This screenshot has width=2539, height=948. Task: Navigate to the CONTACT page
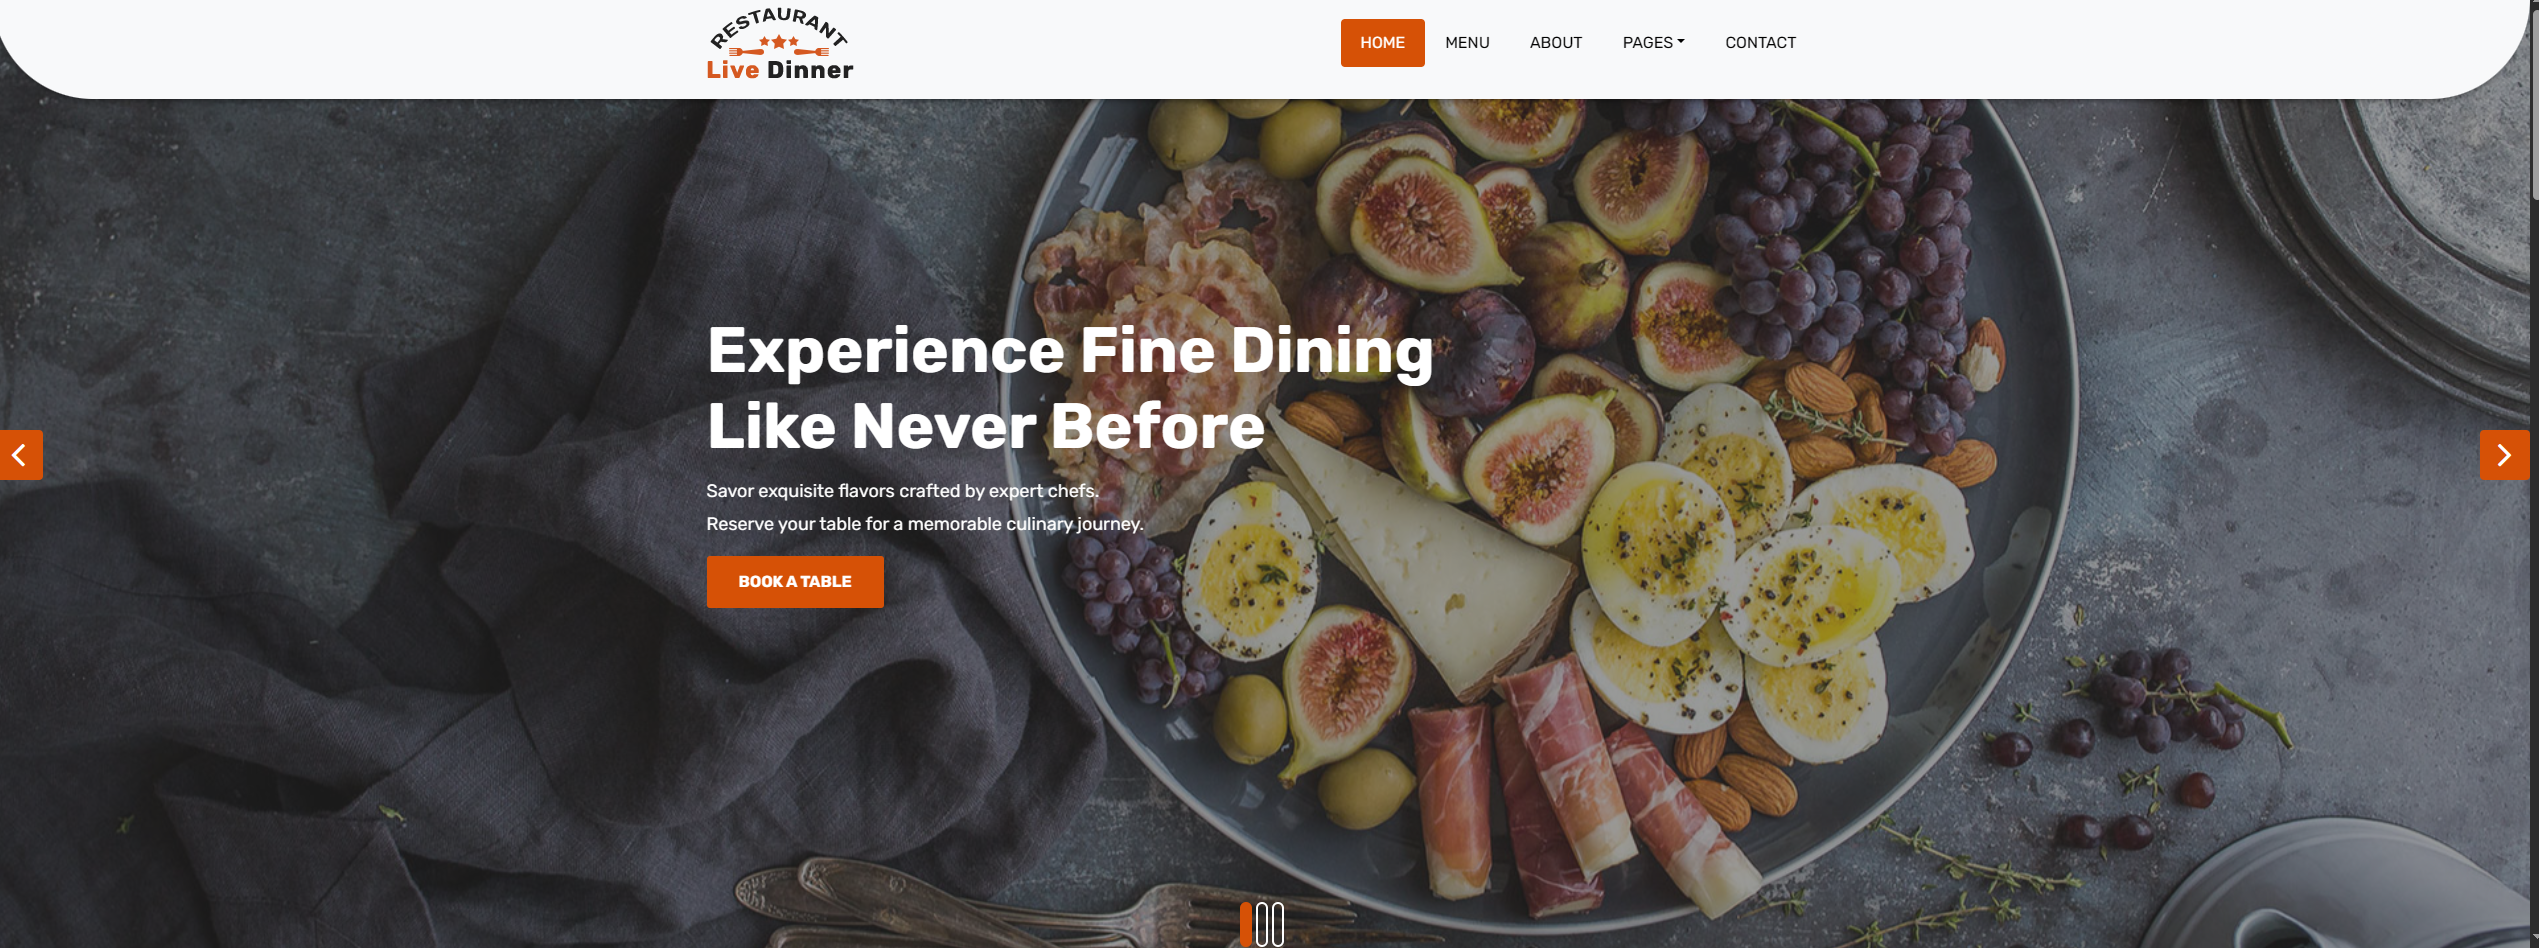(1760, 43)
